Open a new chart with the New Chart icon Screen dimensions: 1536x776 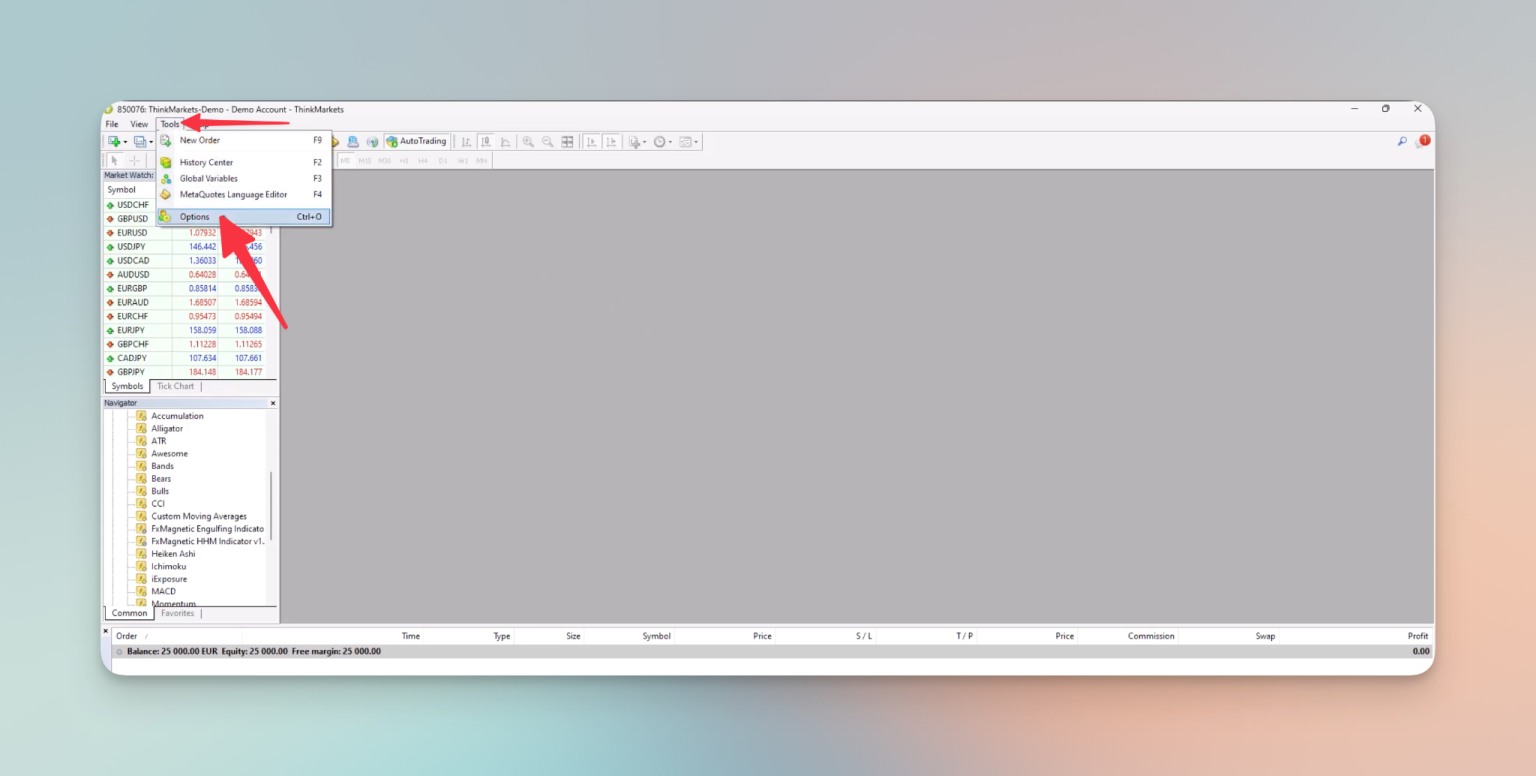point(113,141)
